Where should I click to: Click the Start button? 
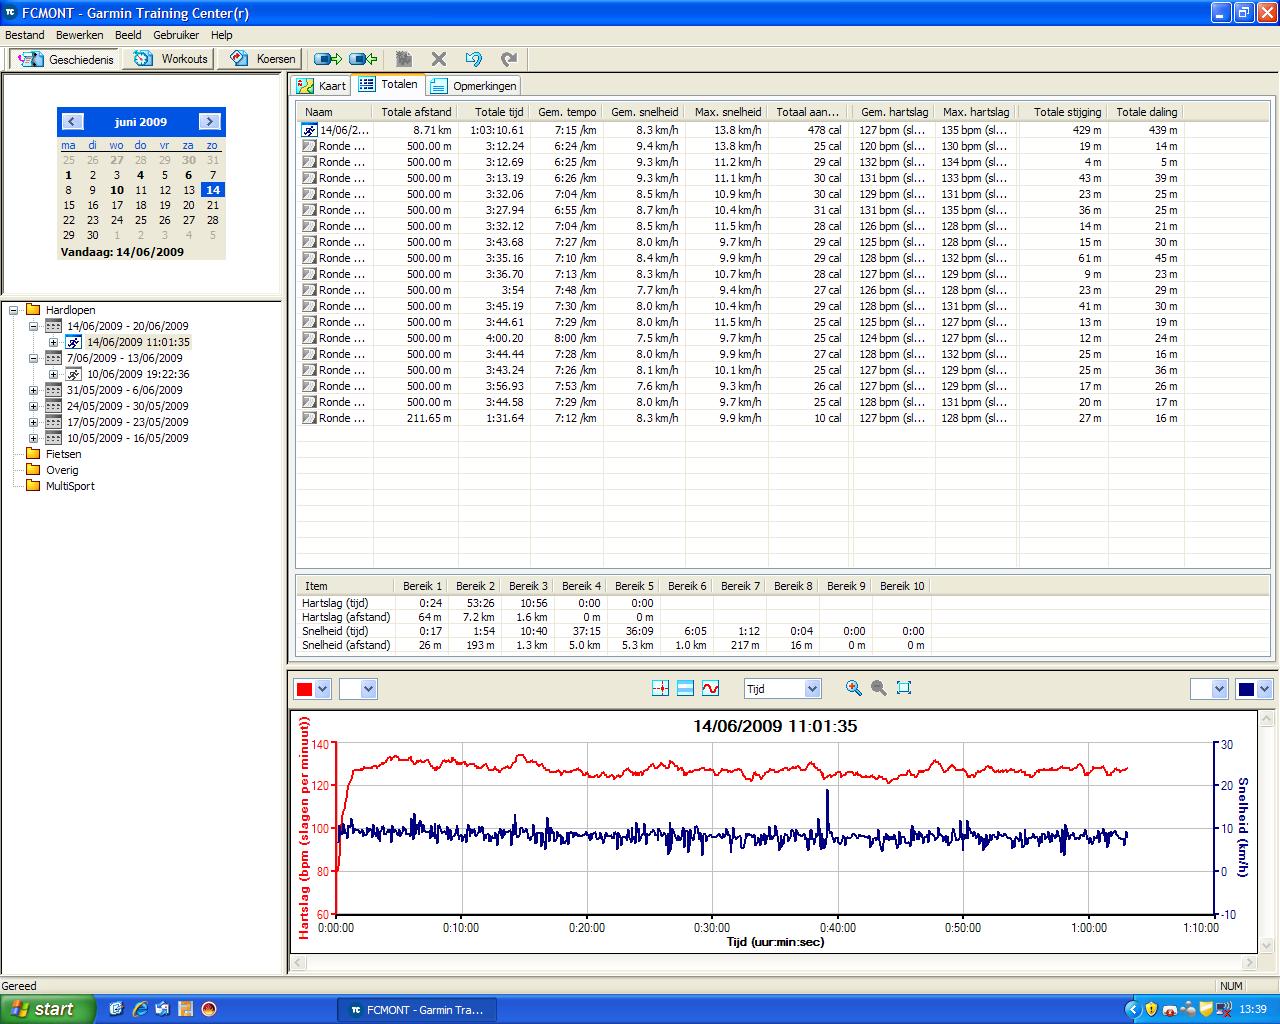[48, 1009]
